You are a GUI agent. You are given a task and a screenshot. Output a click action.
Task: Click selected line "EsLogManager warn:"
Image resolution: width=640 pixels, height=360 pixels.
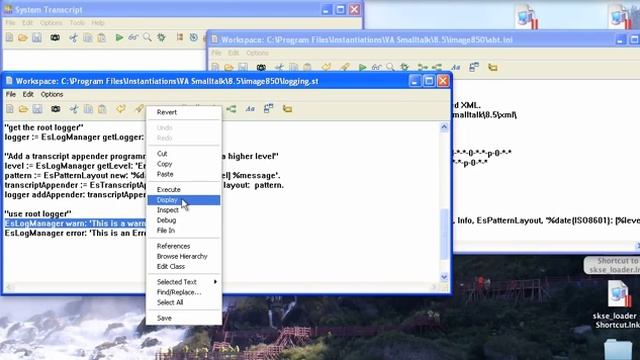point(75,224)
